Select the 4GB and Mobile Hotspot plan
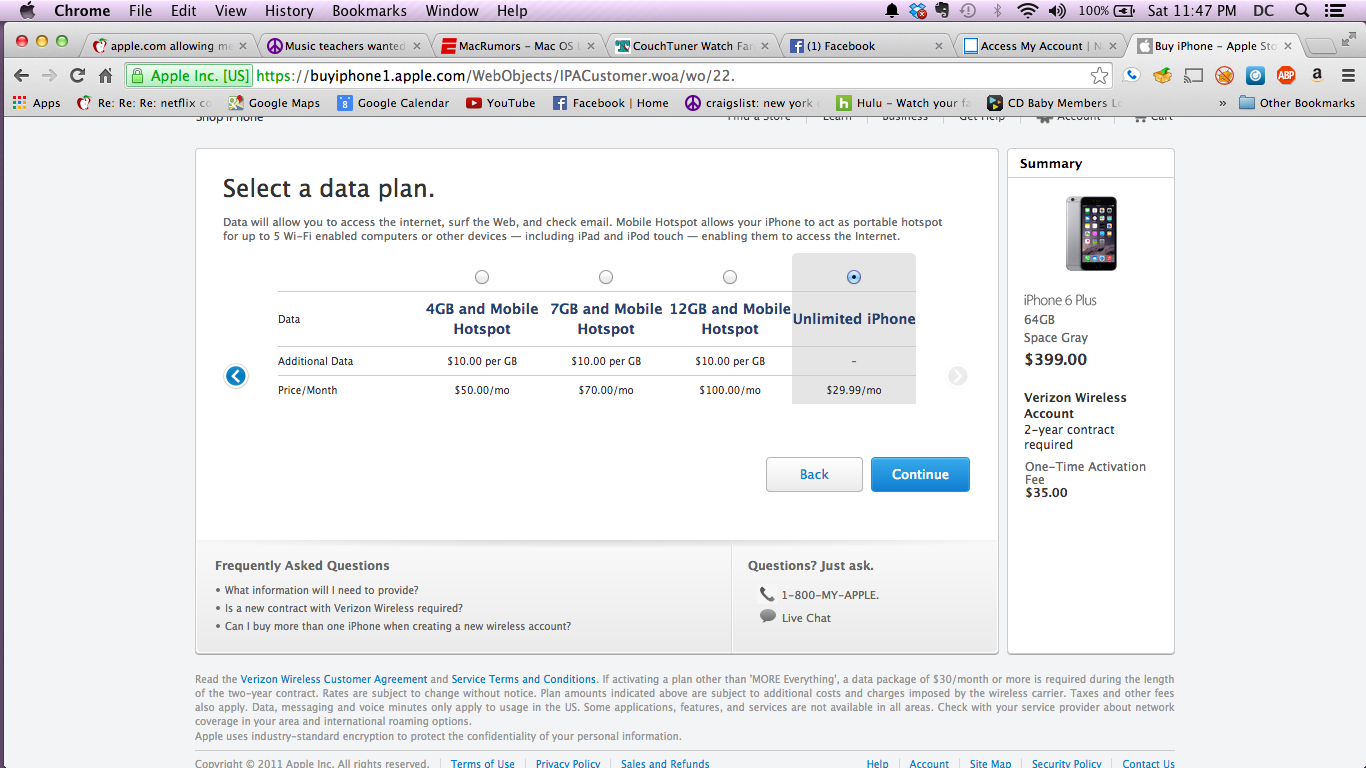 coord(482,277)
